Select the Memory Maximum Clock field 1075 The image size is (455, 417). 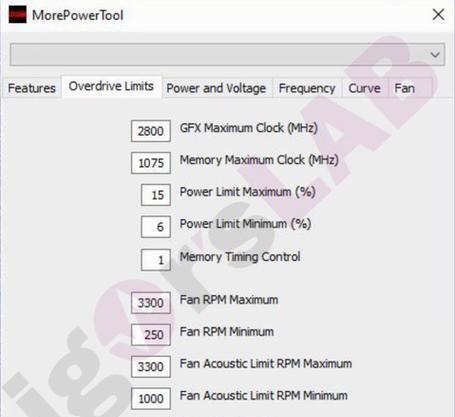point(151,163)
